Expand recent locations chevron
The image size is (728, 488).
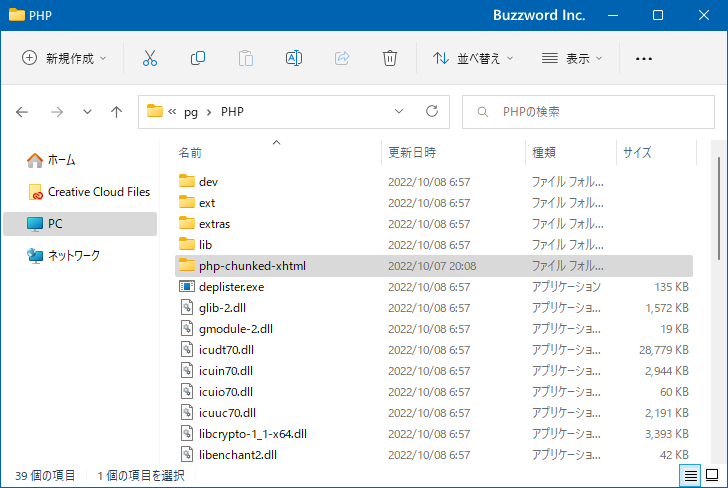click(87, 112)
